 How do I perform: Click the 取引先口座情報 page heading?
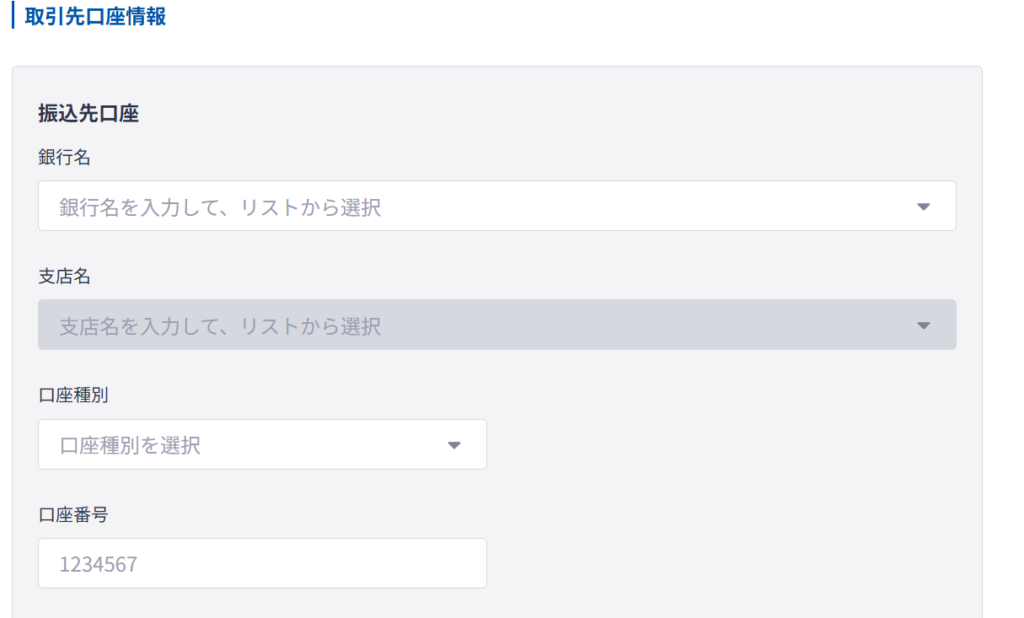95,16
